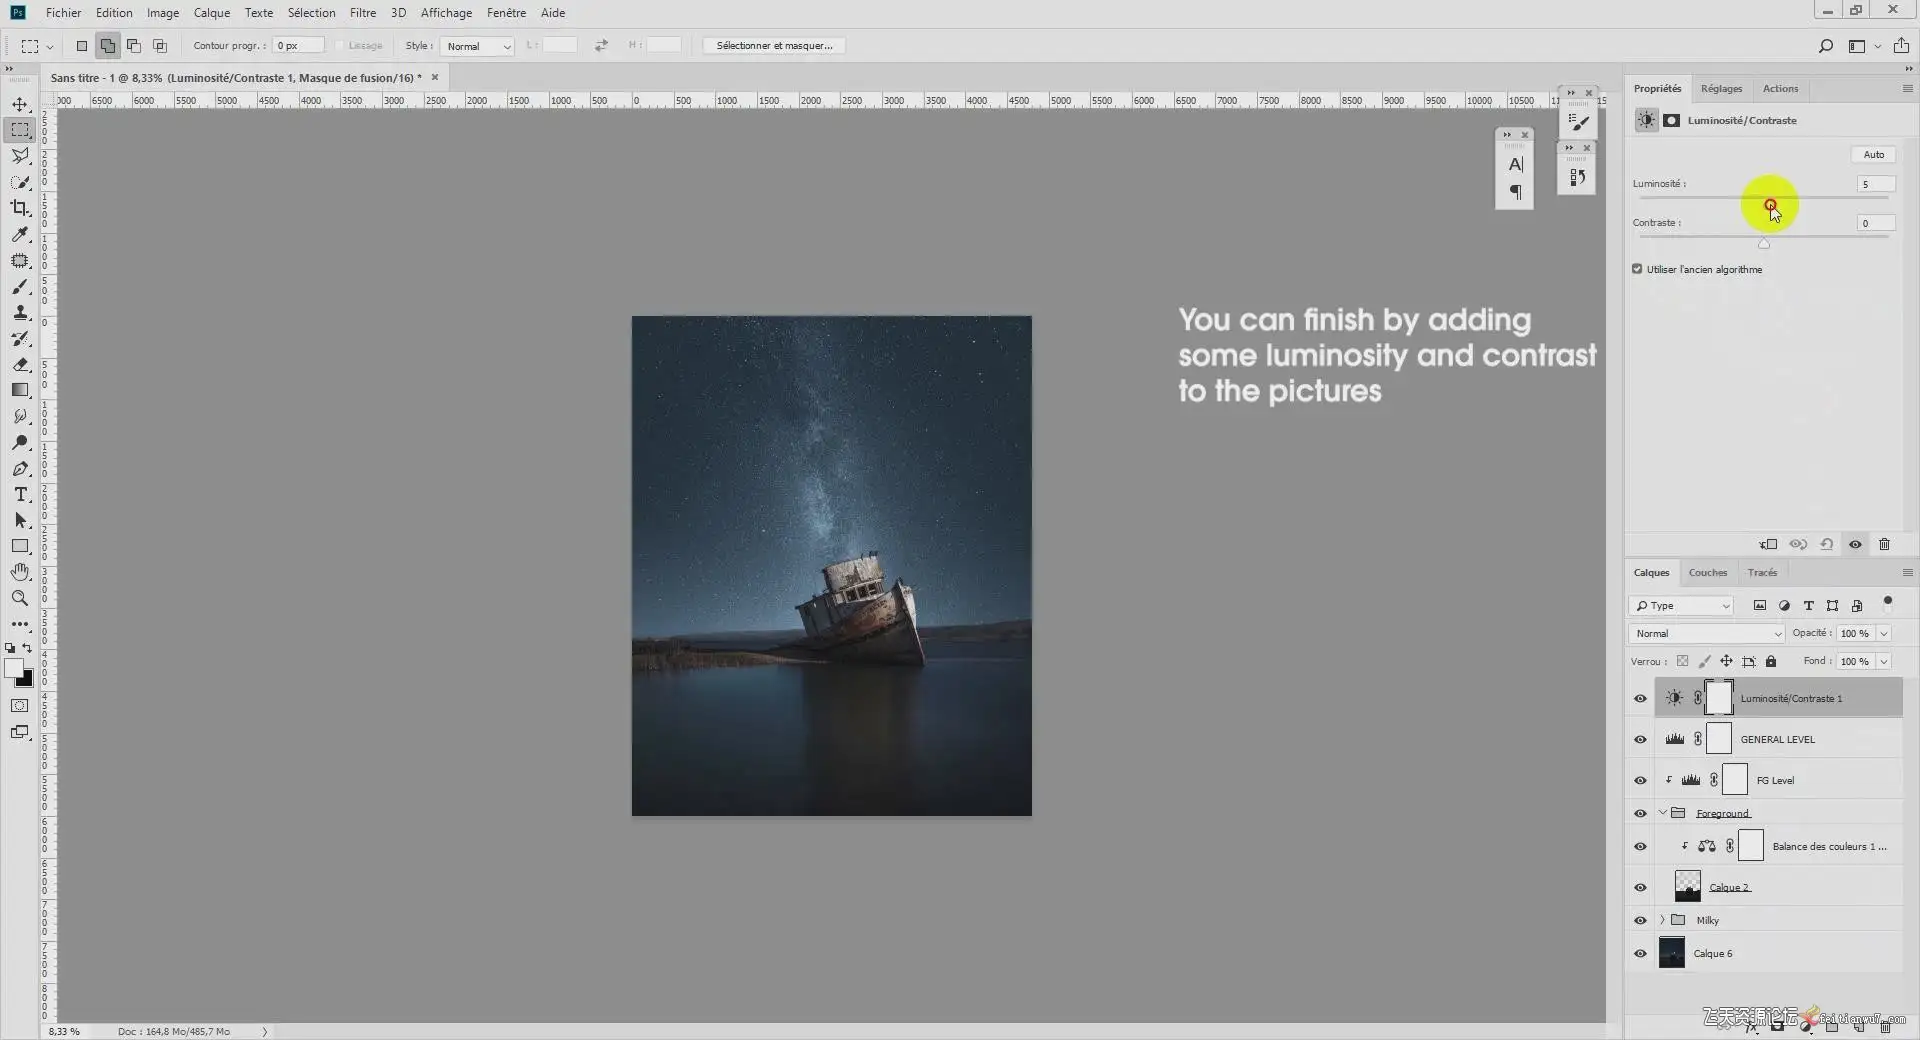
Task: Expand the Milky group
Action: pyautogui.click(x=1662, y=920)
